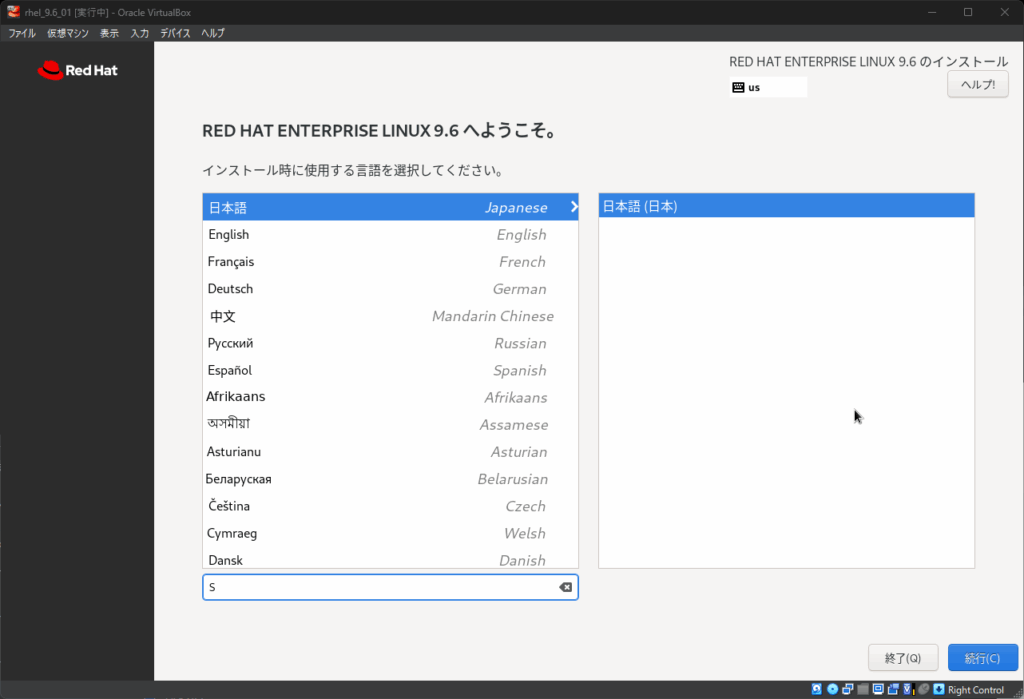Select English in the language list
This screenshot has width=1024, height=699.
tap(391, 235)
